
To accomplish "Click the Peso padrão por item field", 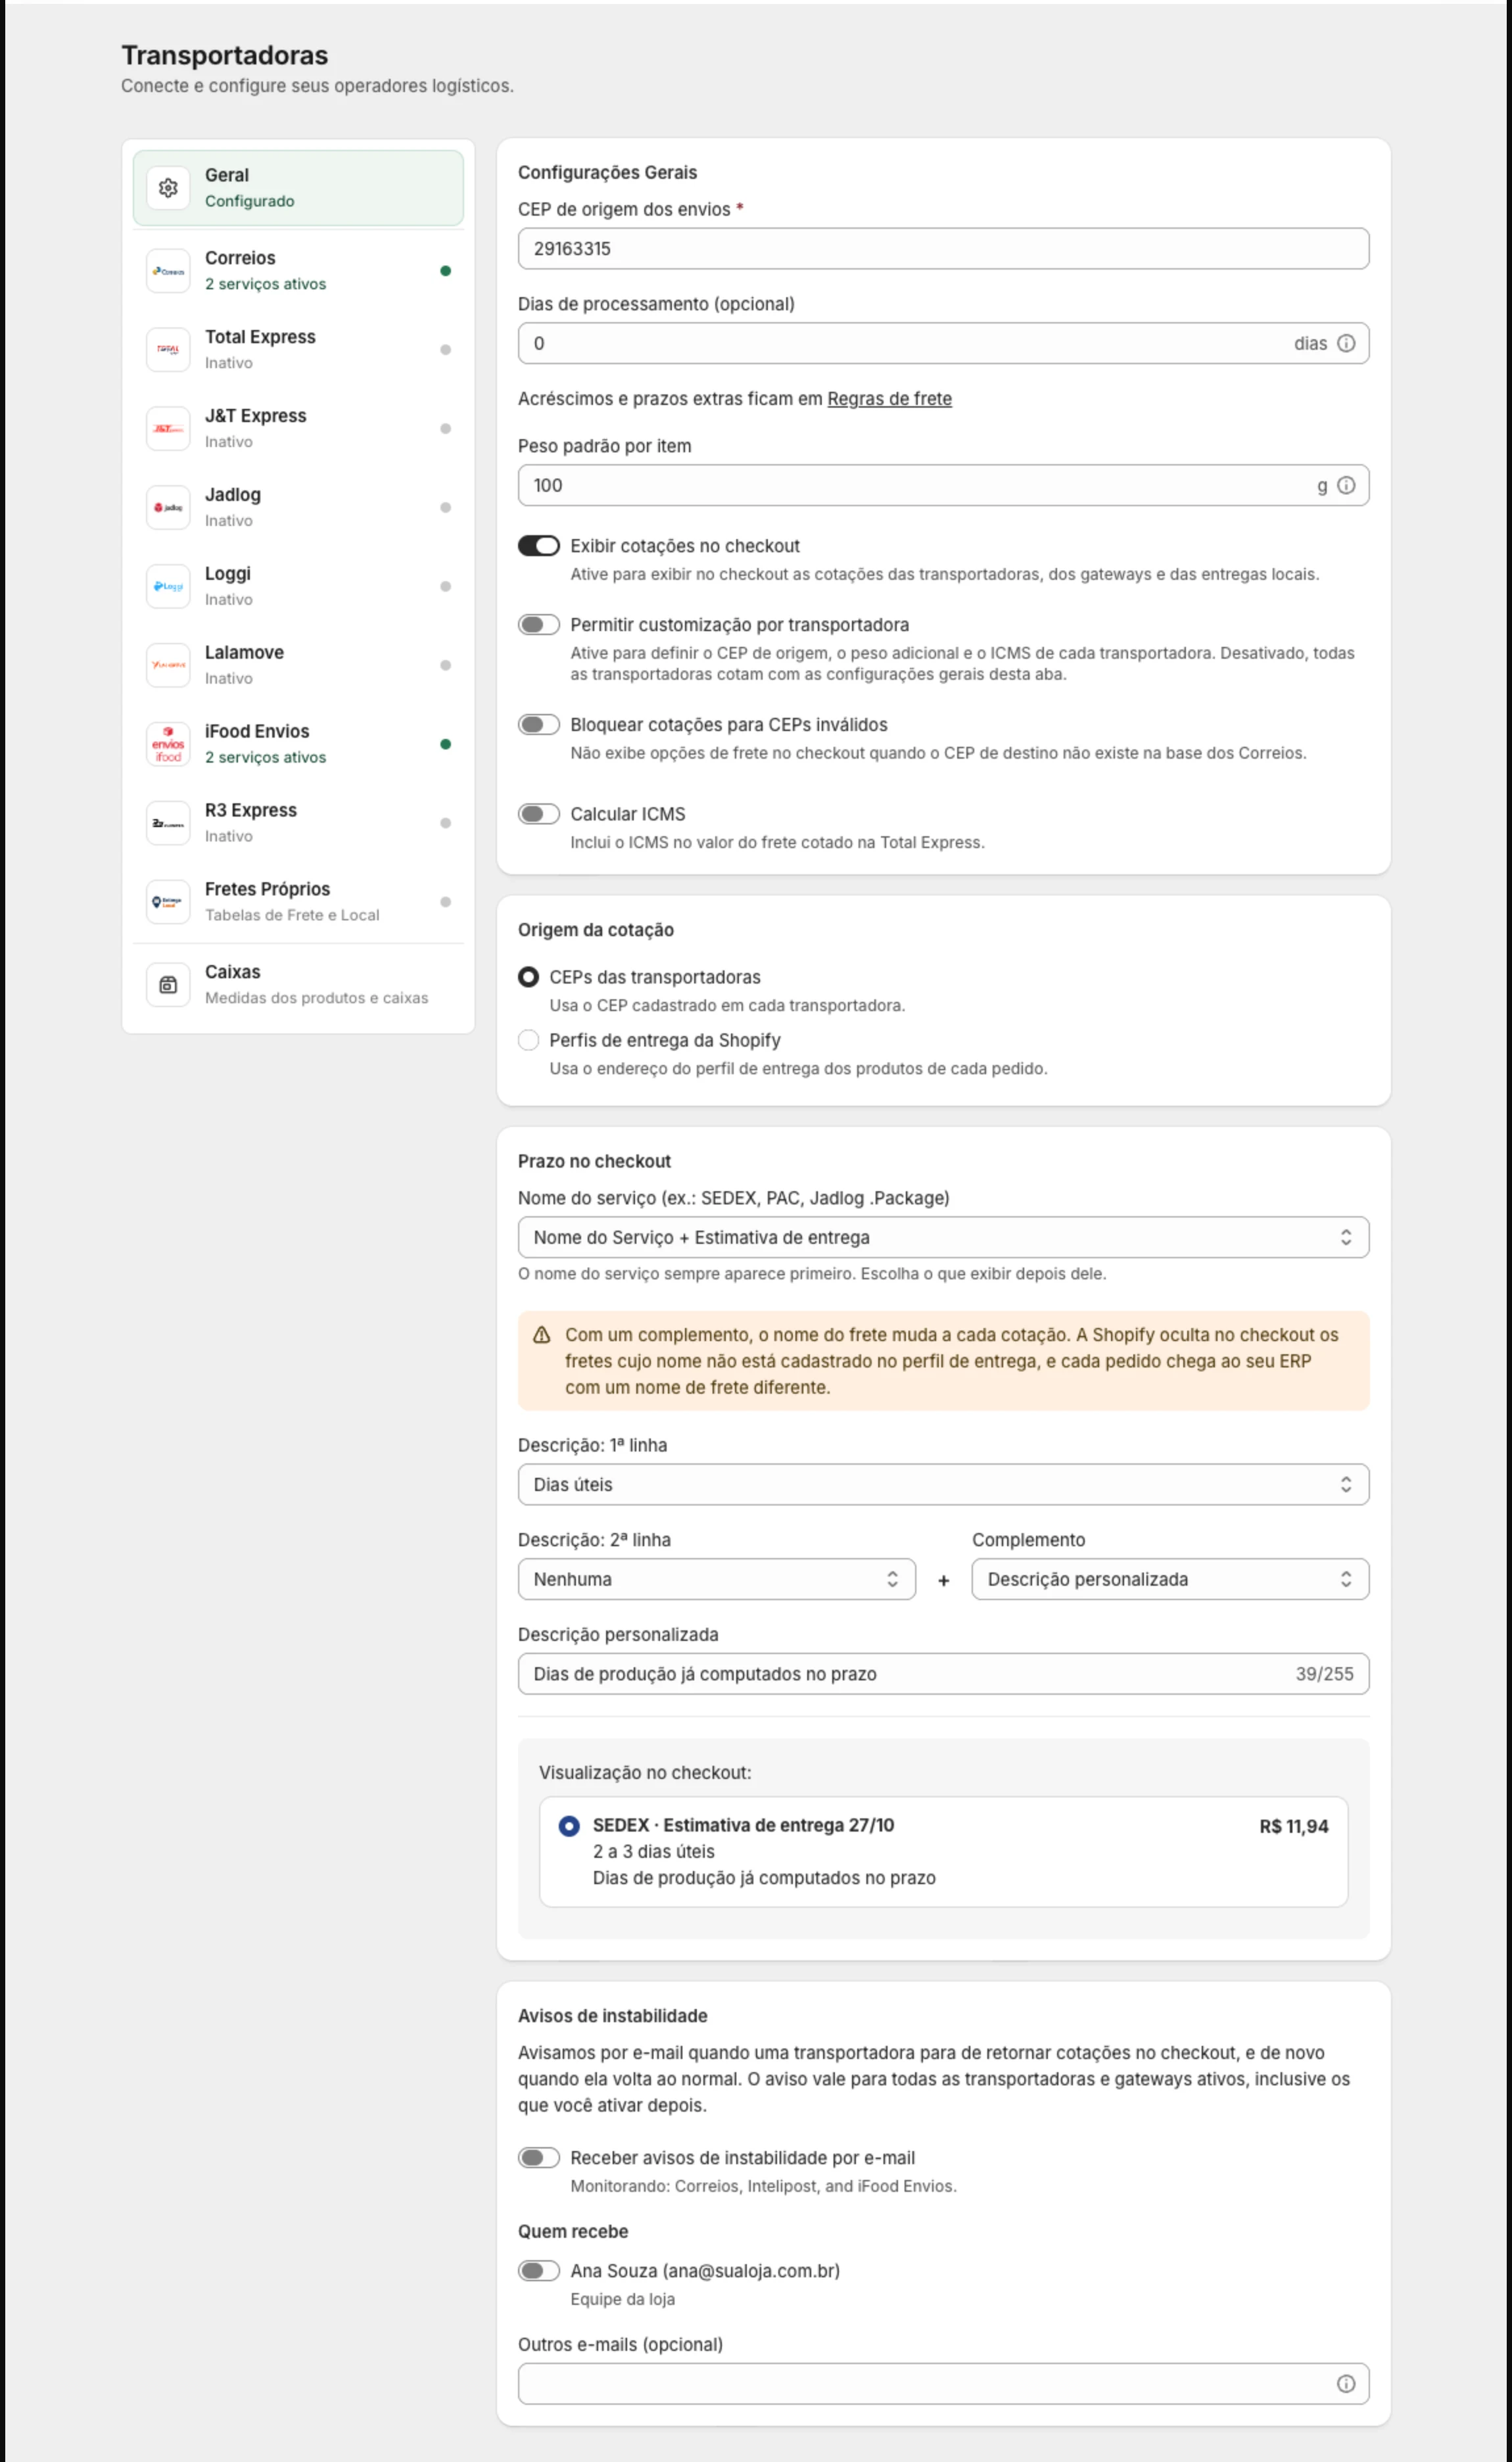I will (943, 486).
